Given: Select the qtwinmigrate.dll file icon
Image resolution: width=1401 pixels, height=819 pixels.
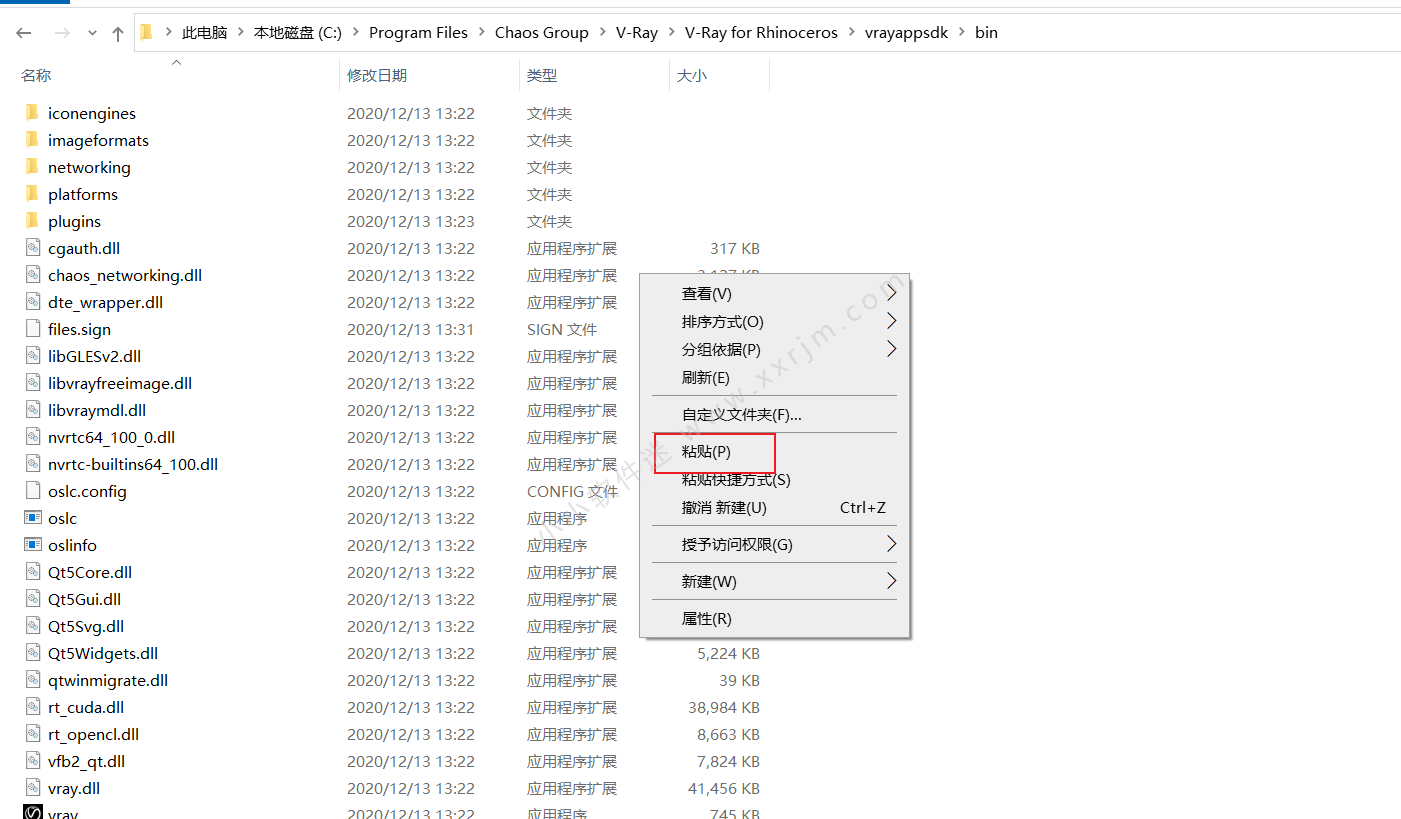Looking at the screenshot, I should [x=32, y=680].
